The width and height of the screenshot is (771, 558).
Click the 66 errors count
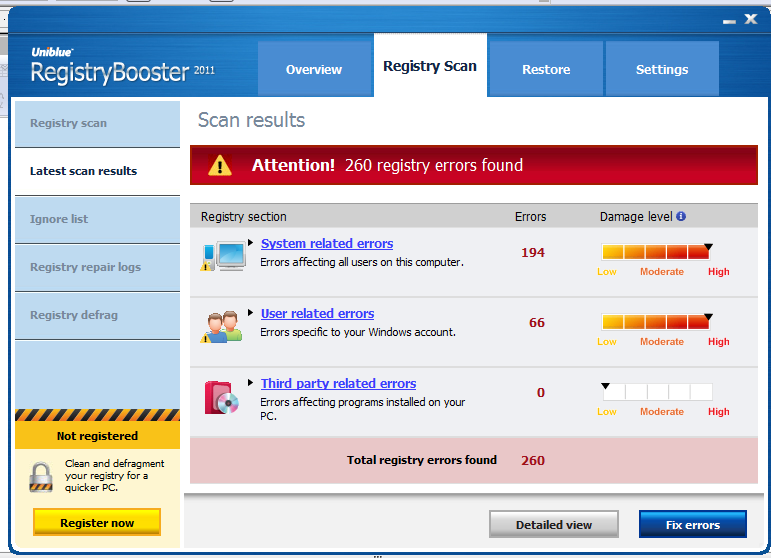pyautogui.click(x=537, y=323)
